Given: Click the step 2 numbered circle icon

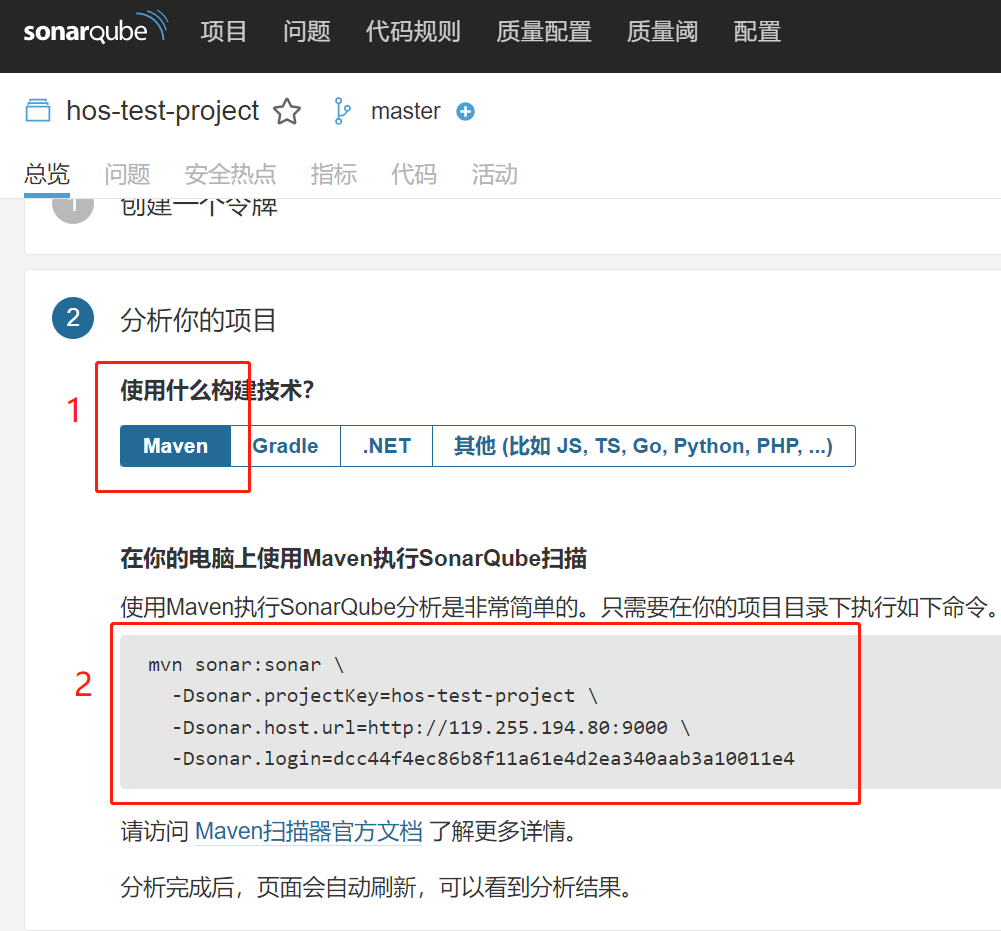Looking at the screenshot, I should (x=72, y=318).
